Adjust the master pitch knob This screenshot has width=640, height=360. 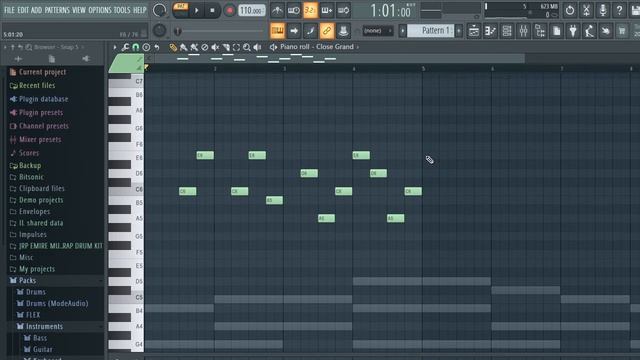click(x=159, y=31)
